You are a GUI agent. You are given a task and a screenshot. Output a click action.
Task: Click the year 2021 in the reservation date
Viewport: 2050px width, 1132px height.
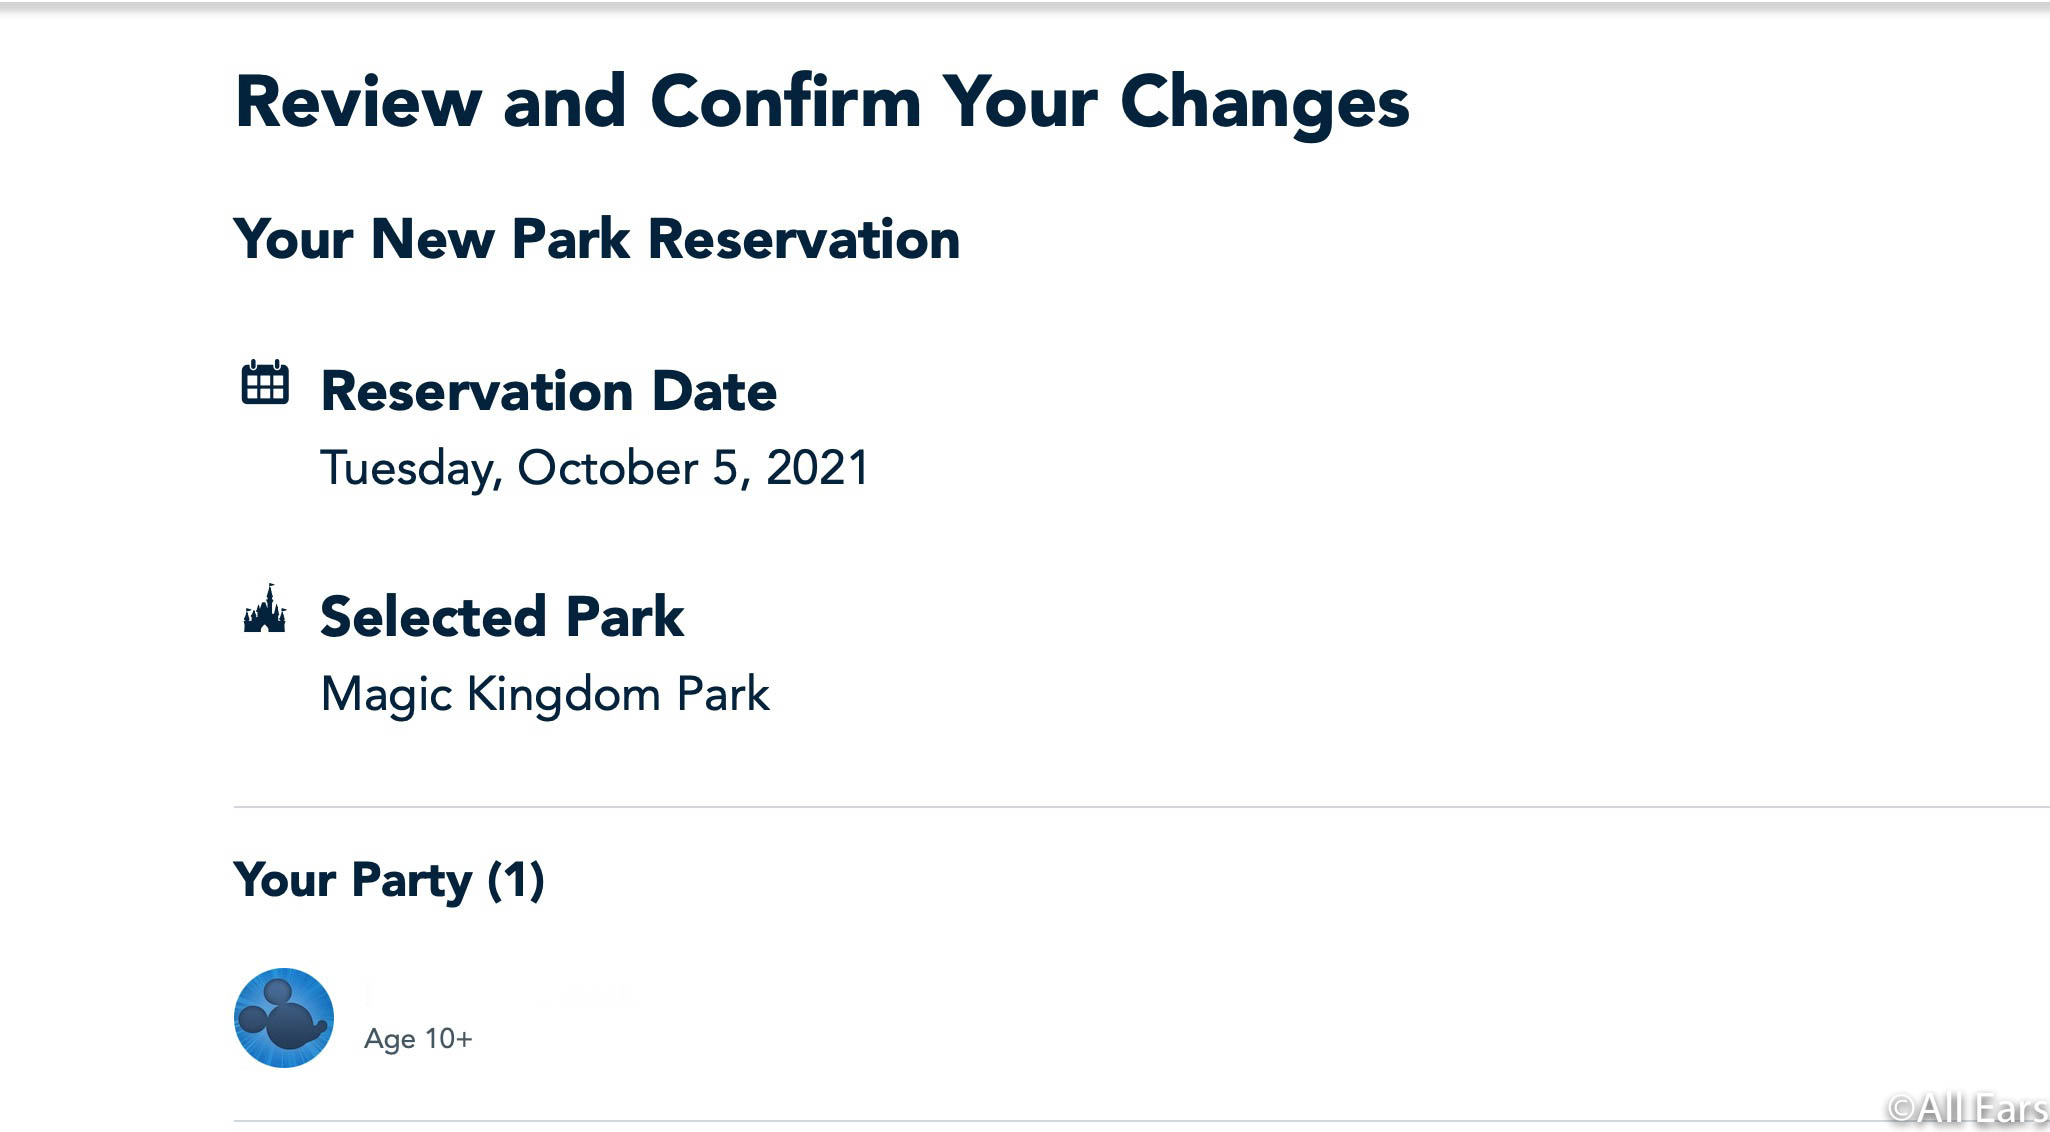click(x=817, y=468)
